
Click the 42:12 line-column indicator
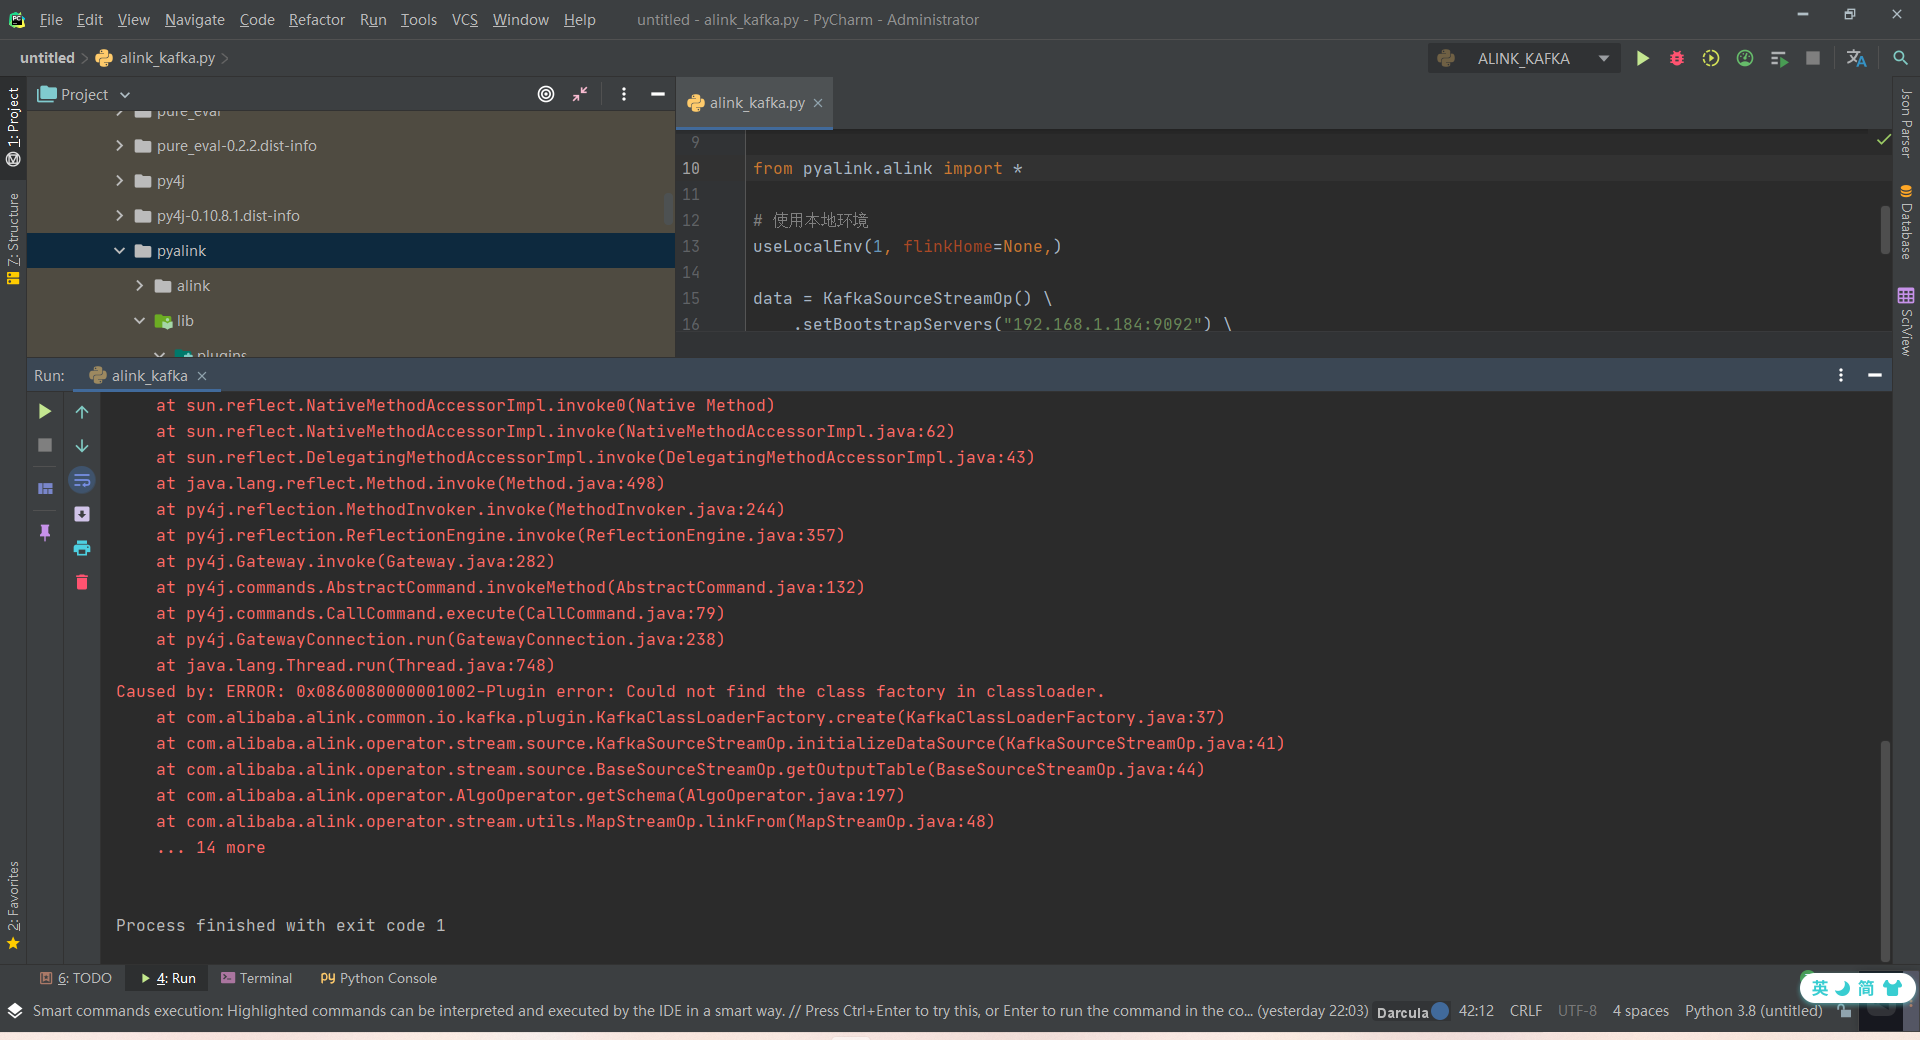[x=1476, y=1011]
